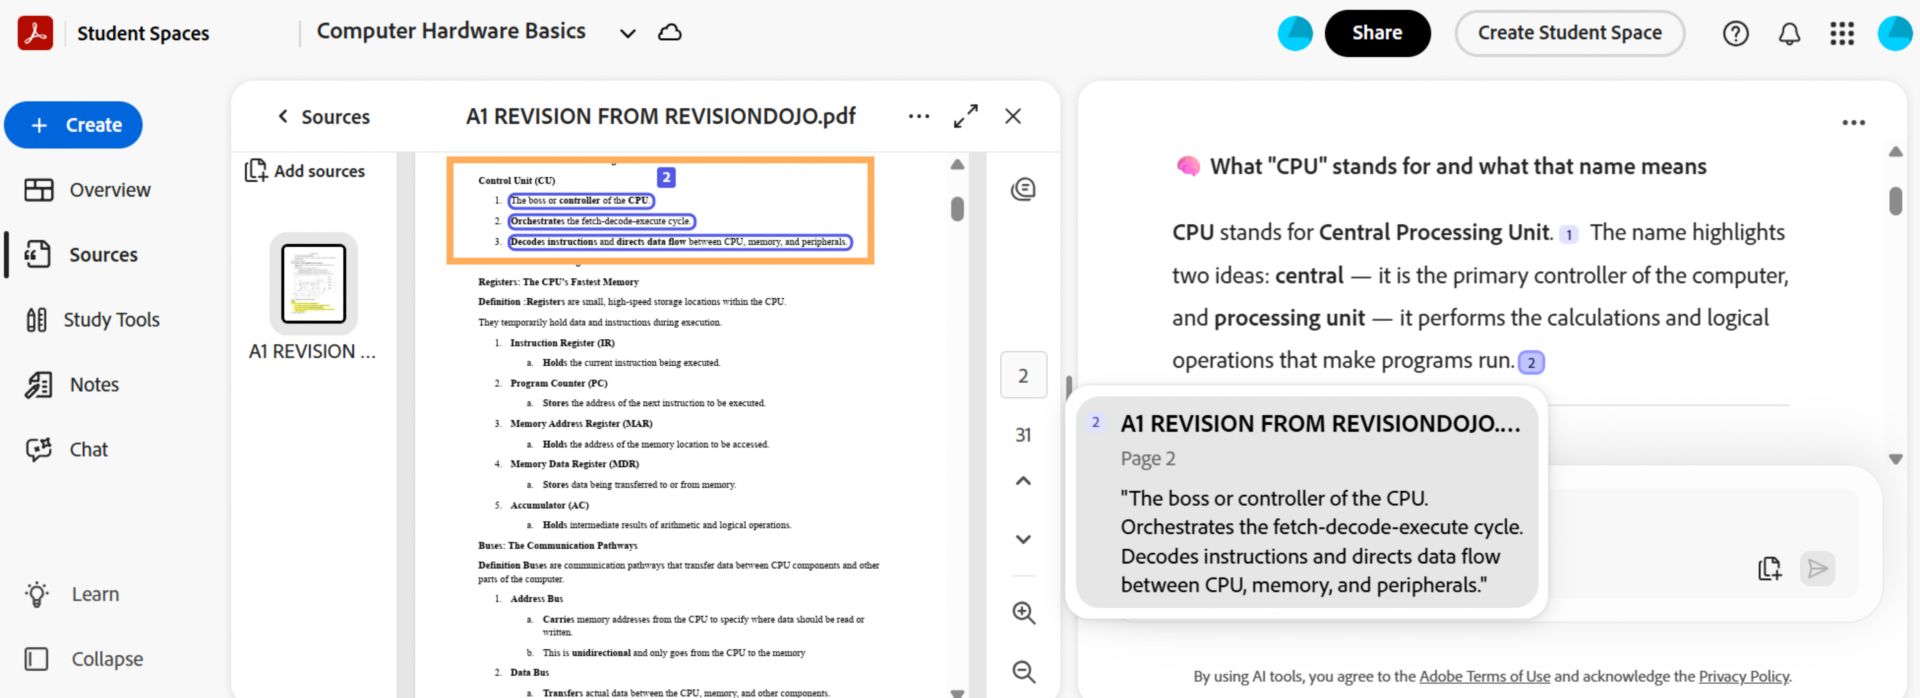1920x698 pixels.
Task: Zoom out on the PDF page
Action: coord(1023,671)
